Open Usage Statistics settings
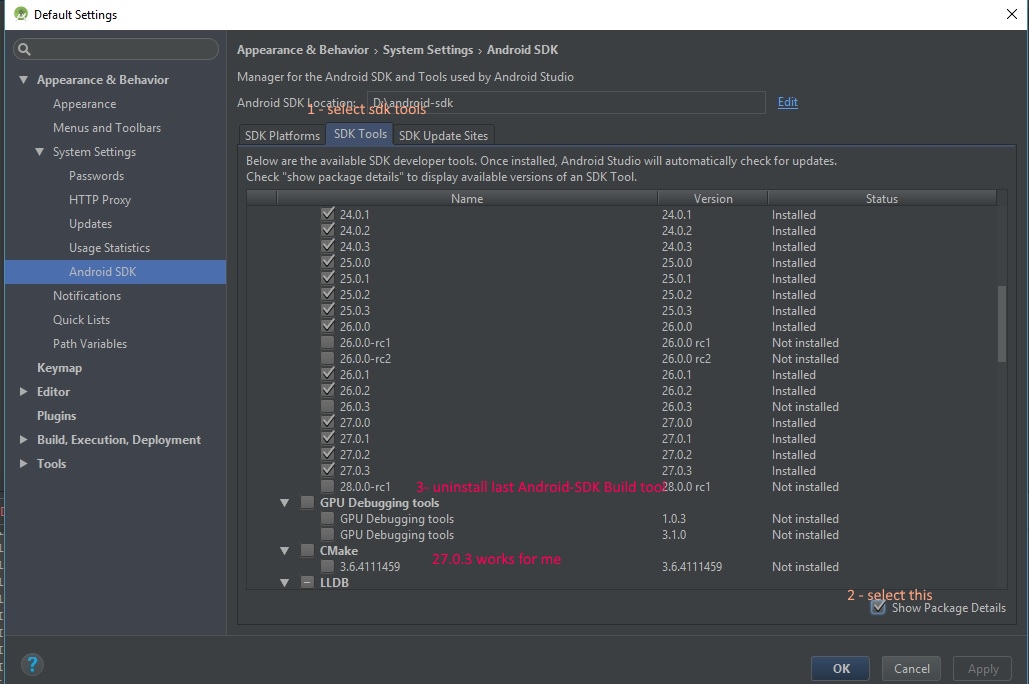This screenshot has width=1029, height=684. 110,247
